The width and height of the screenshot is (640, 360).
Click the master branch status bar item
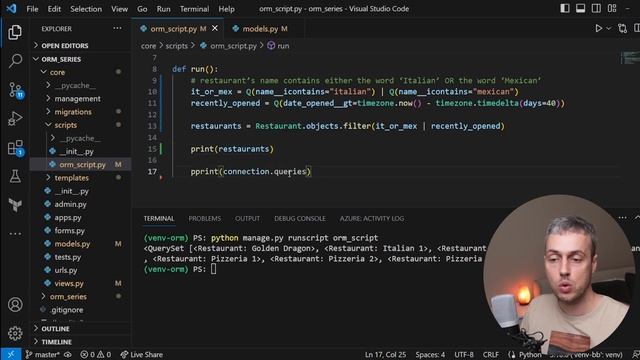click(42, 355)
